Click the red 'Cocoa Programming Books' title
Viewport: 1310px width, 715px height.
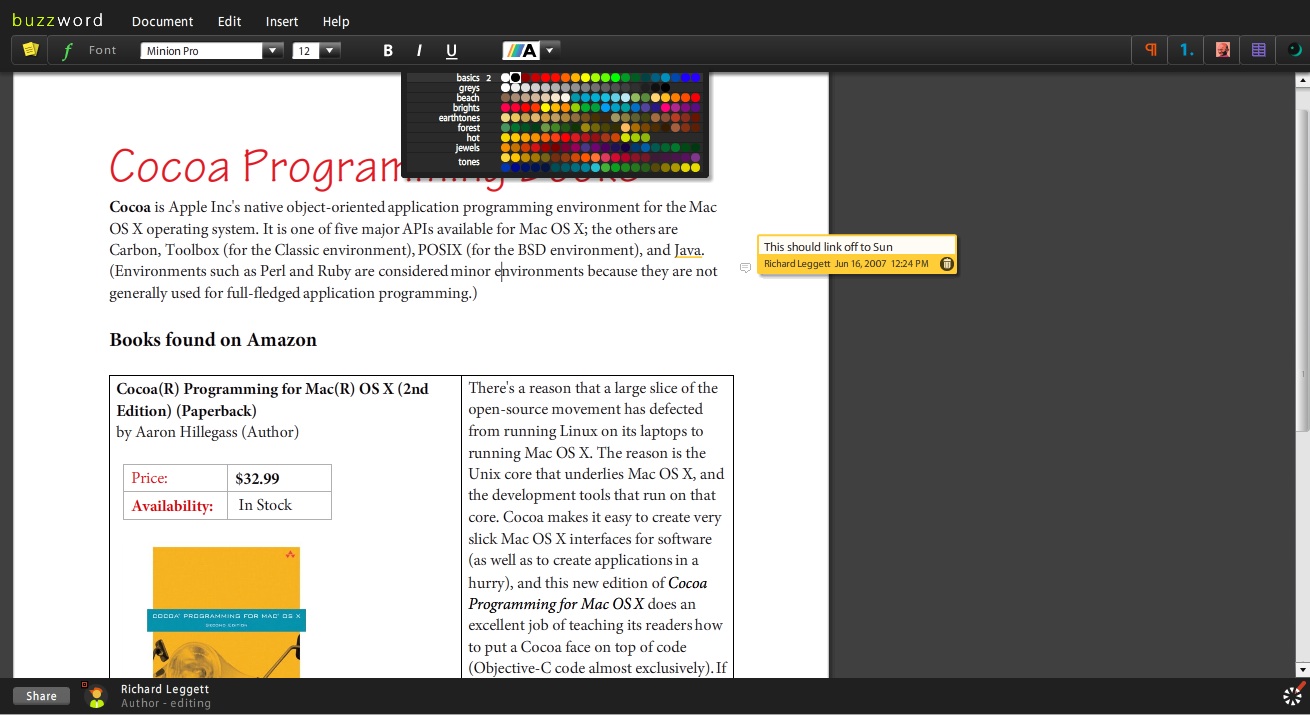click(x=373, y=166)
